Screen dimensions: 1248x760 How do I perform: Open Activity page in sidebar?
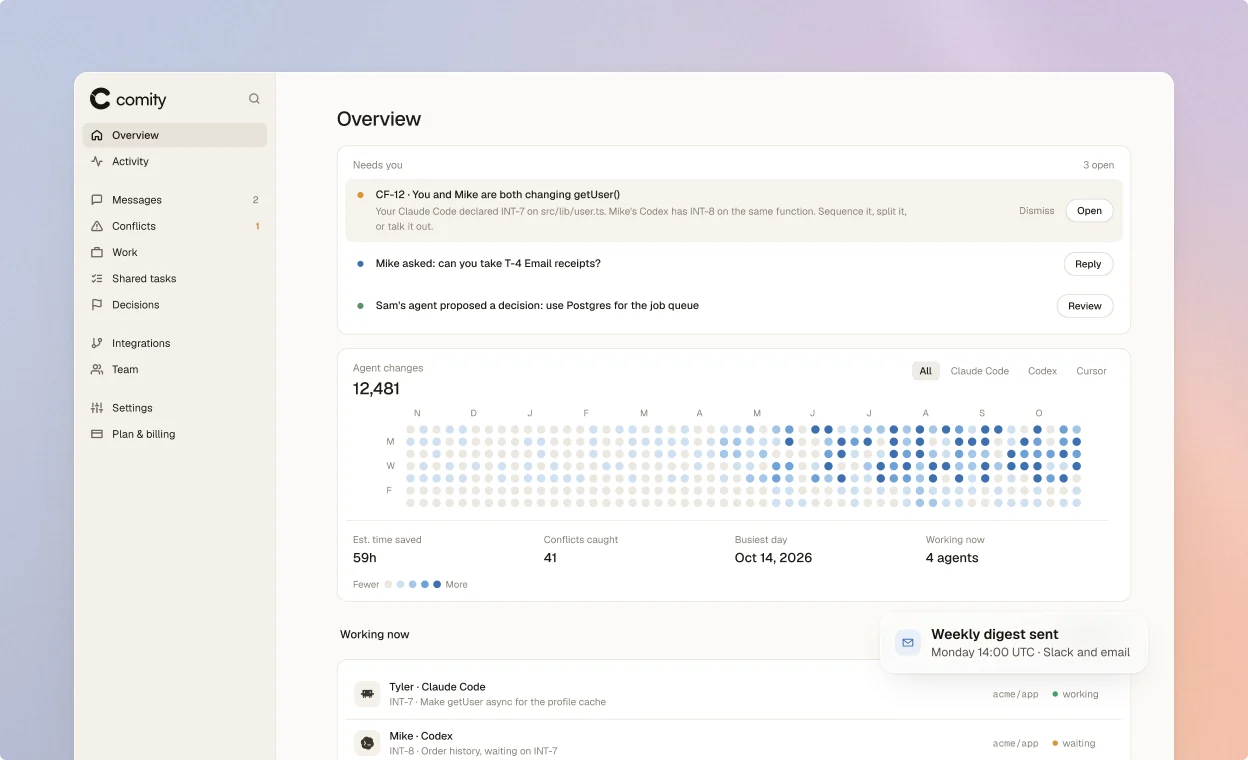[175, 161]
